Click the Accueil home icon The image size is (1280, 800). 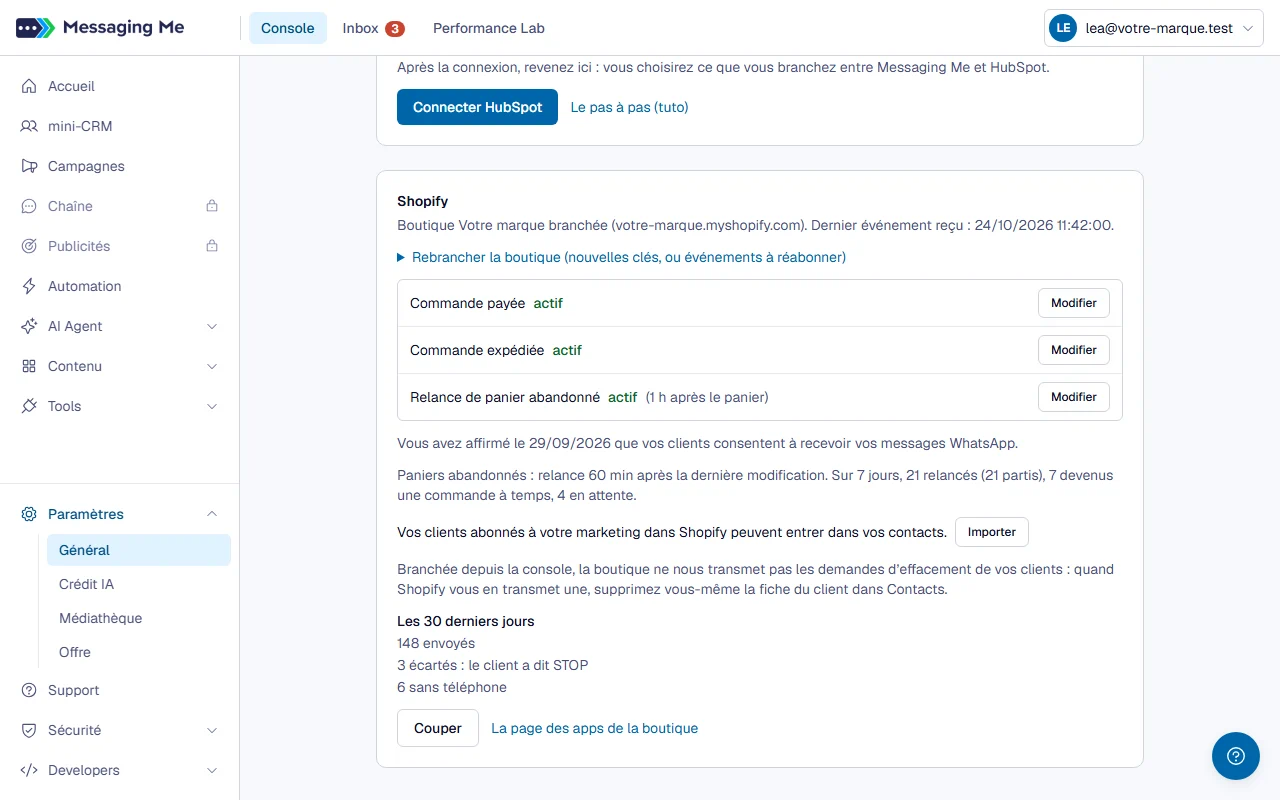tap(29, 86)
